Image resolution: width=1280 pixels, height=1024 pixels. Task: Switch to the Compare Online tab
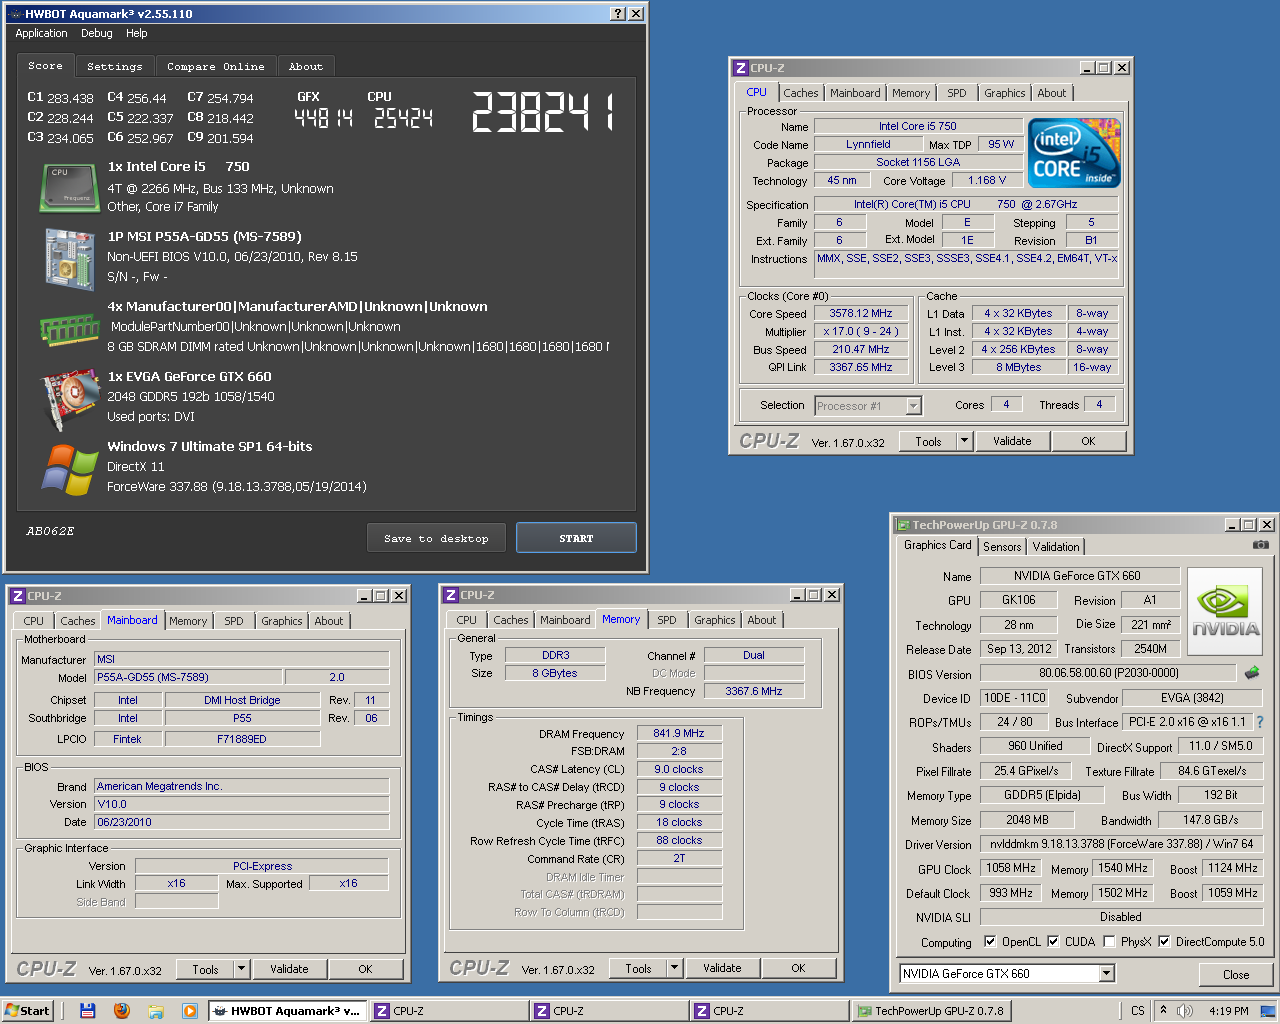coord(216,67)
